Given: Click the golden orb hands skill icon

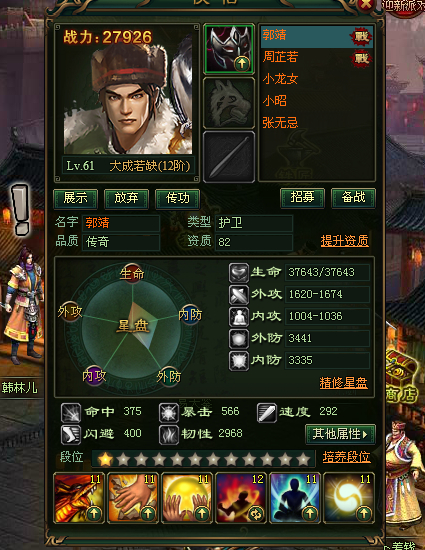Looking at the screenshot, I should [x=187, y=498].
